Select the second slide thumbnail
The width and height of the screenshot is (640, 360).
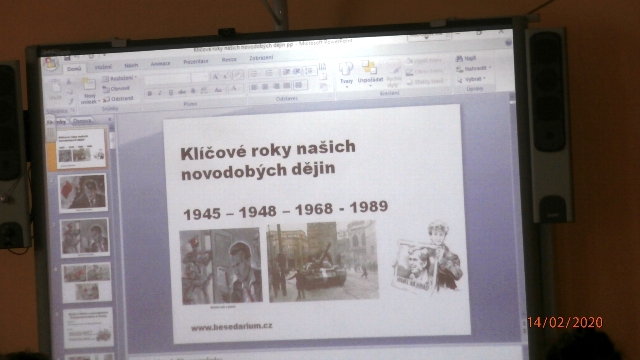(83, 193)
